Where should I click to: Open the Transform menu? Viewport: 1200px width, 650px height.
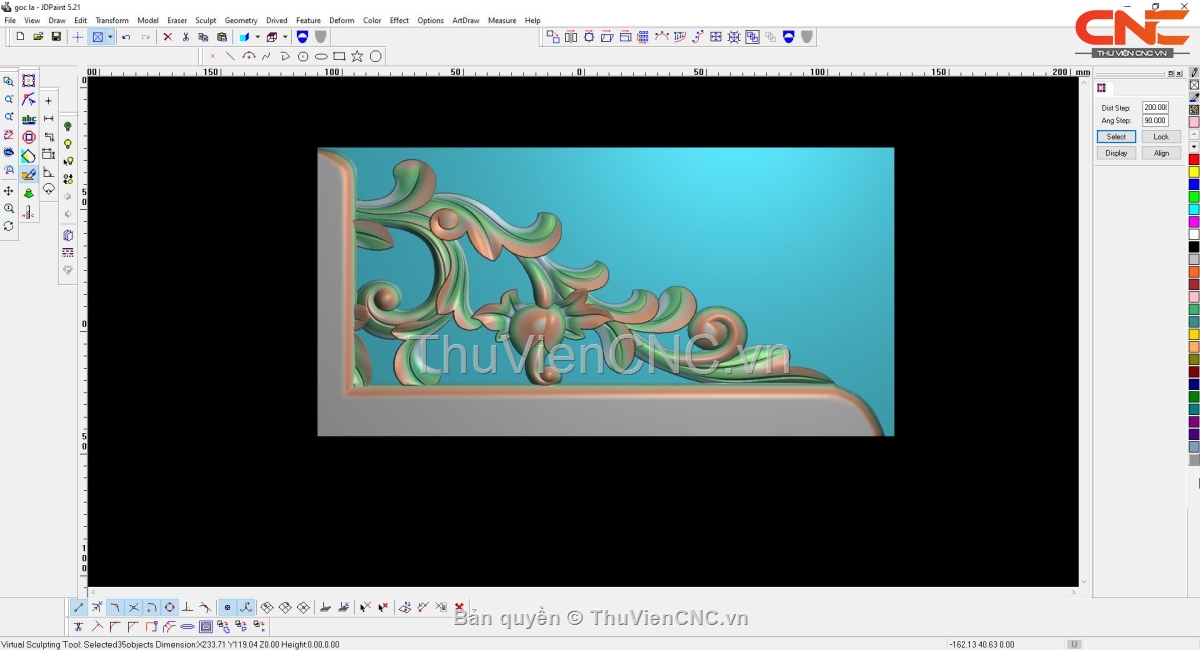coord(112,20)
